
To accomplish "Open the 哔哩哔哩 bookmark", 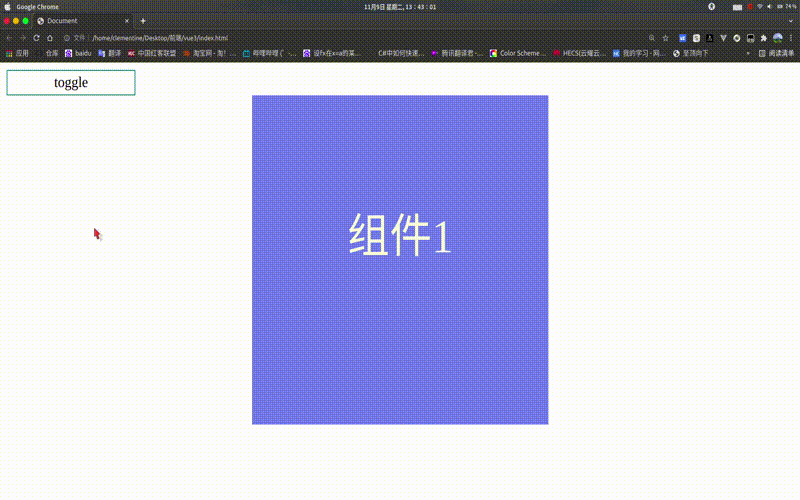I will click(x=269, y=53).
